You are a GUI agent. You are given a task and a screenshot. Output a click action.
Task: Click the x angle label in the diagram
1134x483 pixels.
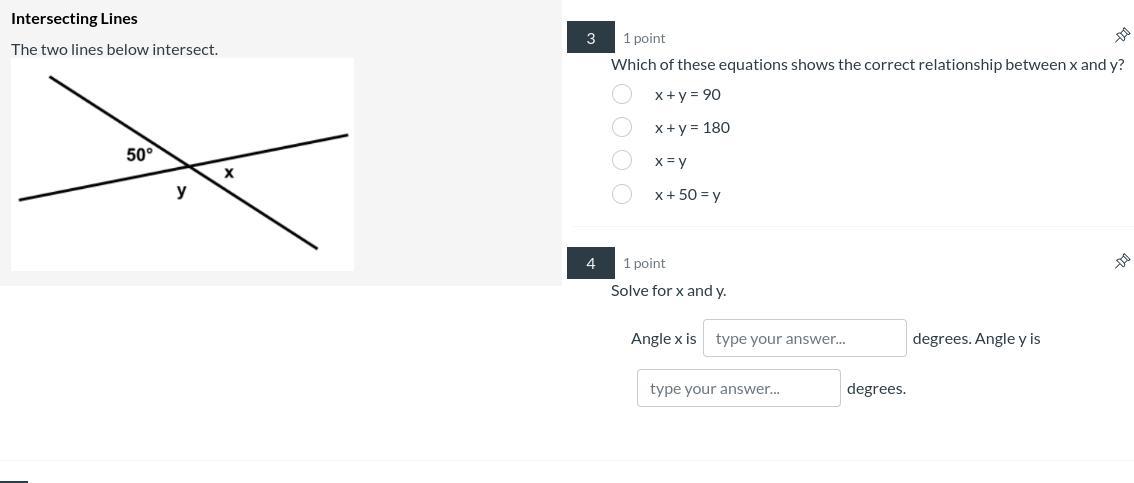[x=229, y=173]
